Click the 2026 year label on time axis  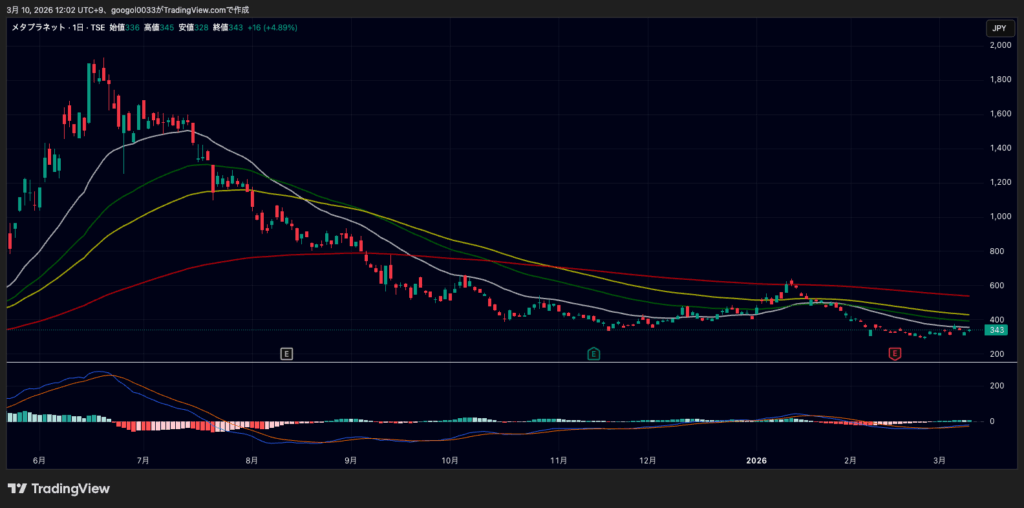pyautogui.click(x=757, y=461)
